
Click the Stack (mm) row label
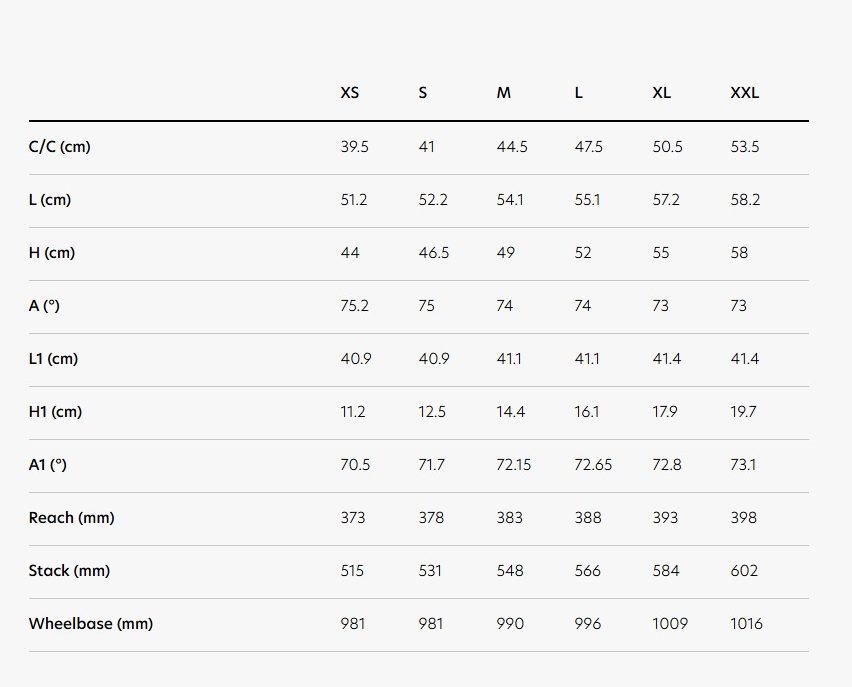coord(70,571)
